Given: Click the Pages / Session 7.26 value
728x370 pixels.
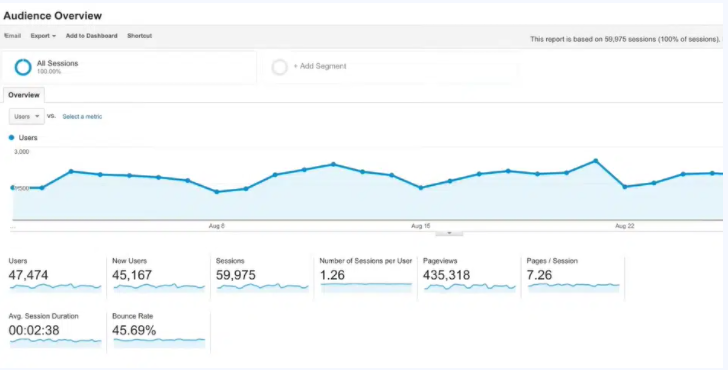Looking at the screenshot, I should pos(540,275).
